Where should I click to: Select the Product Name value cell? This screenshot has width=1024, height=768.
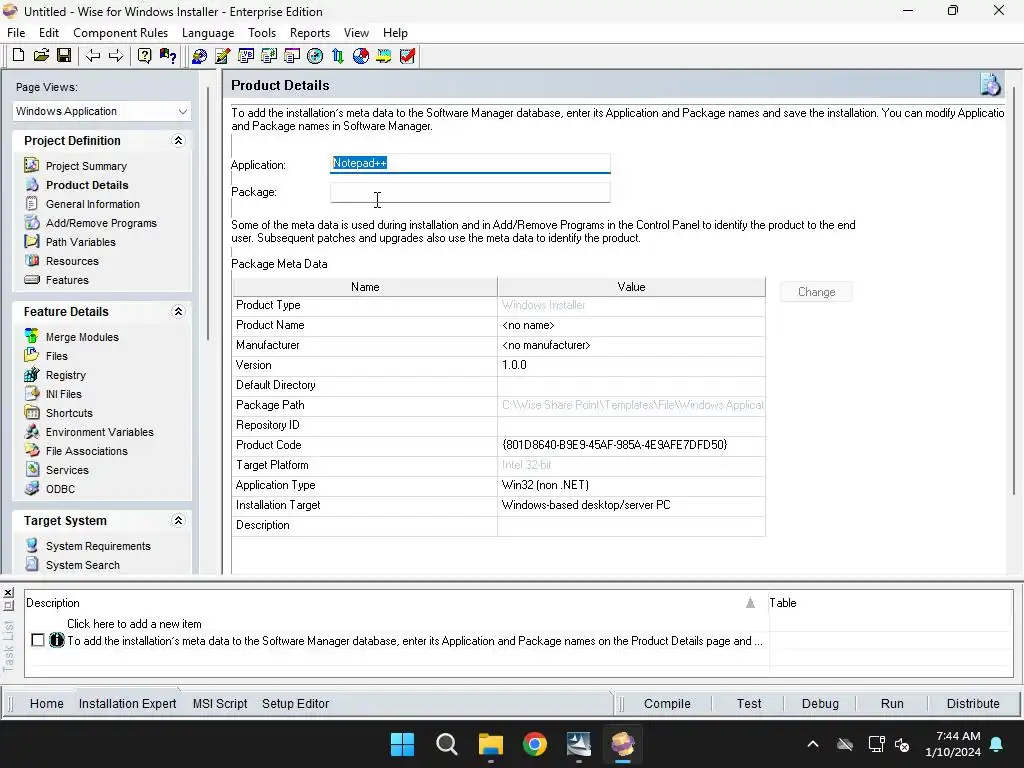(x=631, y=325)
